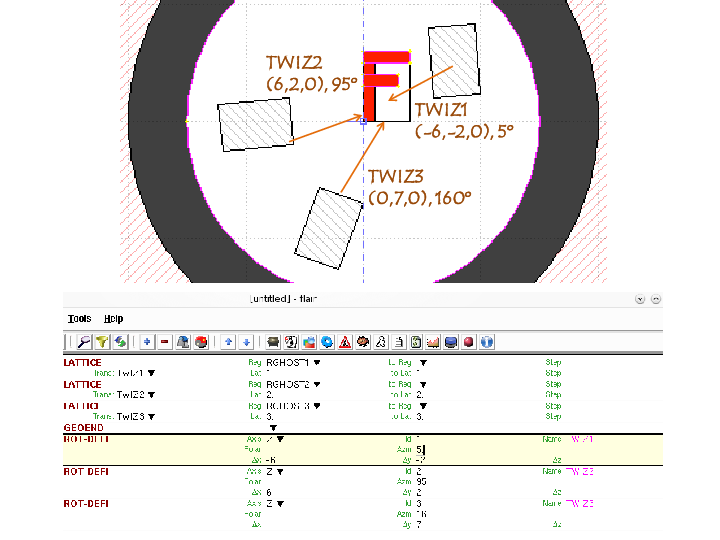Open the Axis Z dropdown of second ROT-DEFI
Screen dimensions: 720x540
(280, 472)
